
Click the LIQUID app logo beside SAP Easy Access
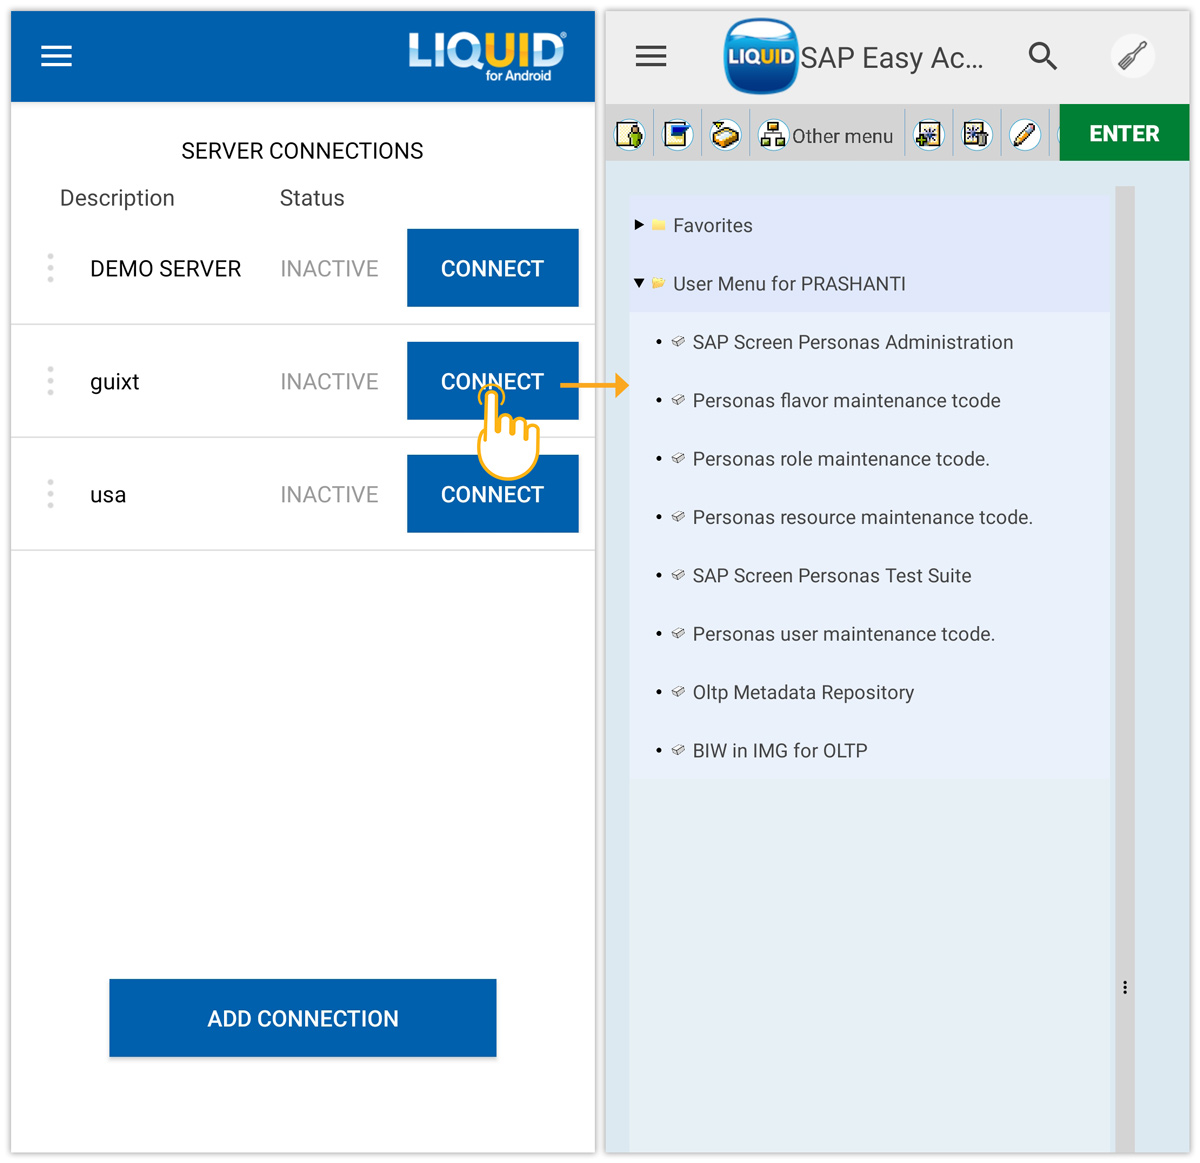[x=761, y=56]
